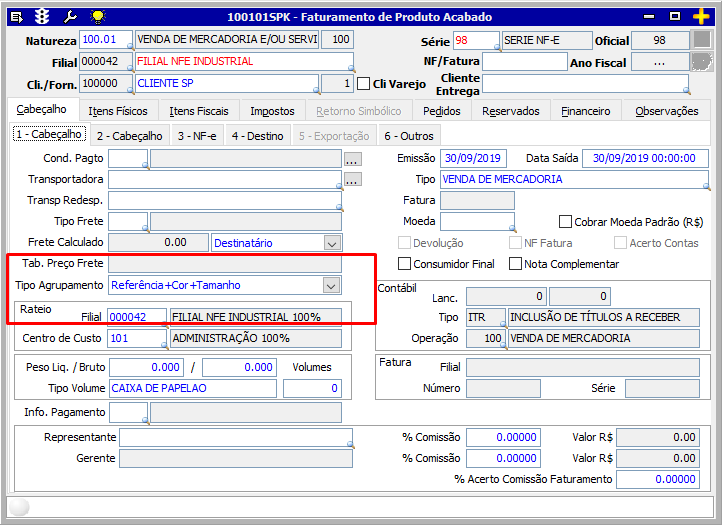Open the wrench settings tool

pos(69,16)
